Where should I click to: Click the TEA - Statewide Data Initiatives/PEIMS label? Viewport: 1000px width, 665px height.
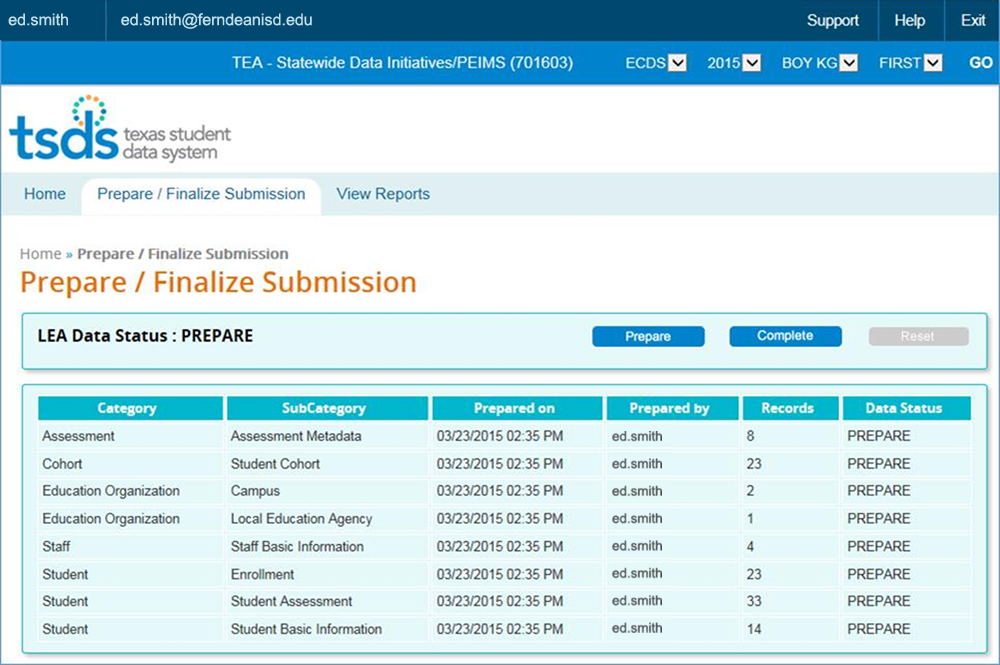(x=402, y=63)
